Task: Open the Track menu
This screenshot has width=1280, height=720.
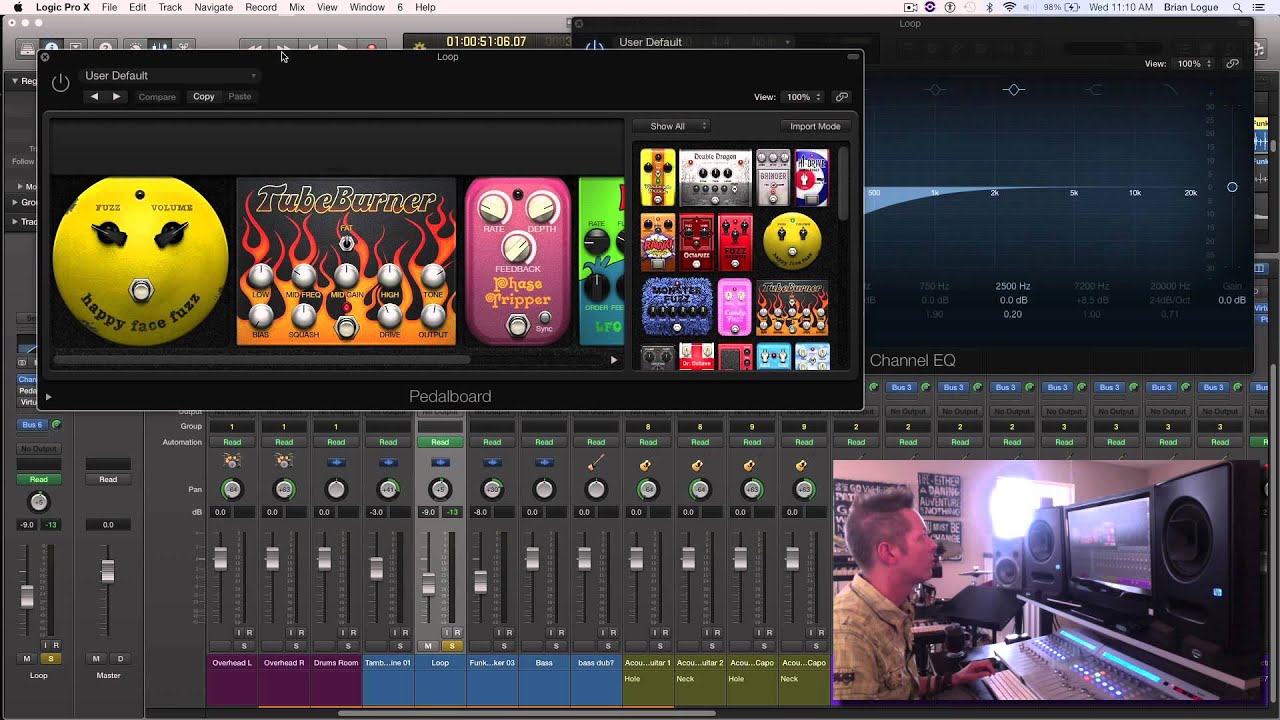Action: pyautogui.click(x=170, y=7)
